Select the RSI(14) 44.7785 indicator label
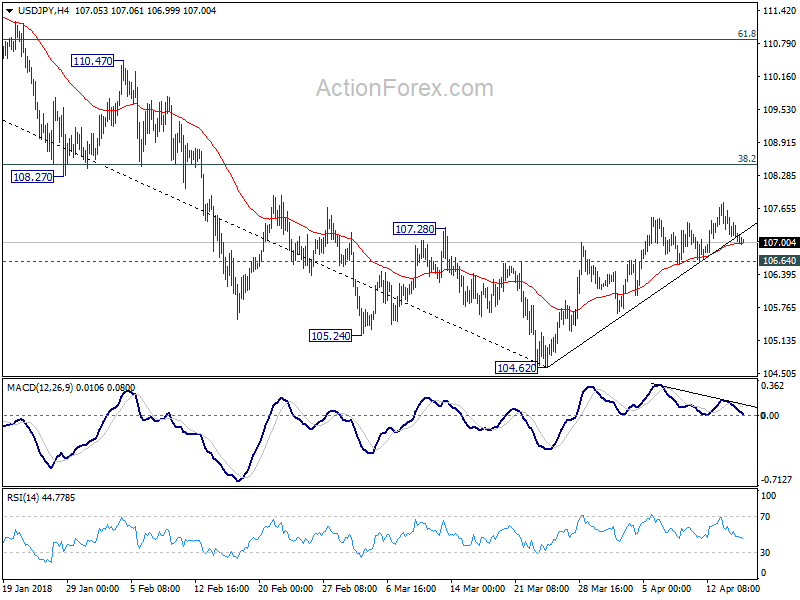 [41, 497]
